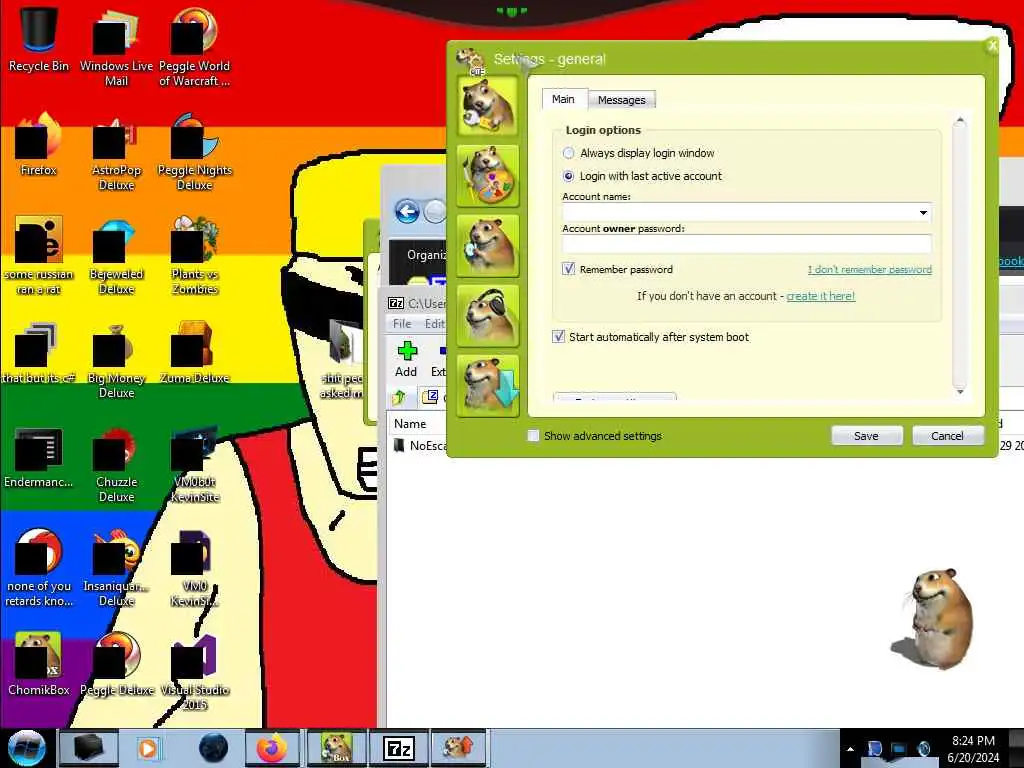
Task: Click the Cancel button
Action: click(x=948, y=436)
